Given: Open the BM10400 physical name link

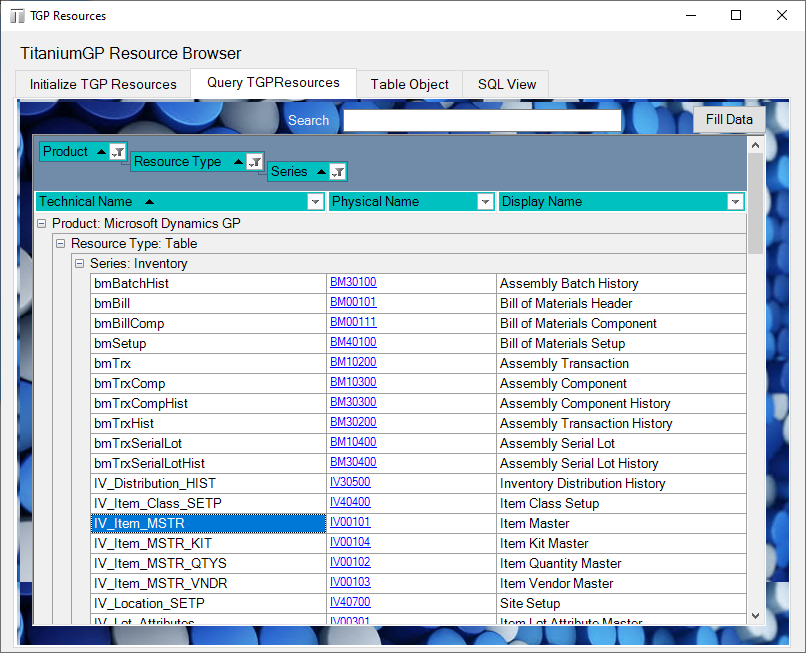Looking at the screenshot, I should [x=353, y=442].
